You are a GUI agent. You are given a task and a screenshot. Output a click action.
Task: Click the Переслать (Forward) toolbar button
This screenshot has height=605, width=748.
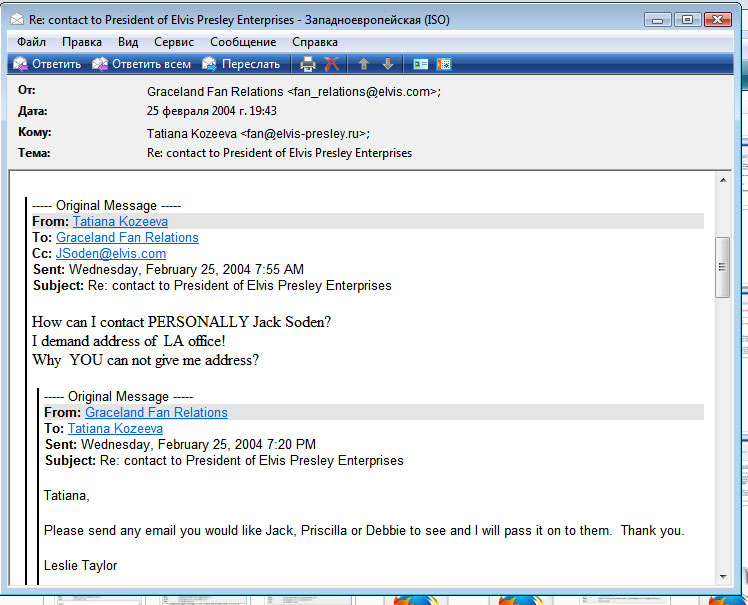[241, 64]
